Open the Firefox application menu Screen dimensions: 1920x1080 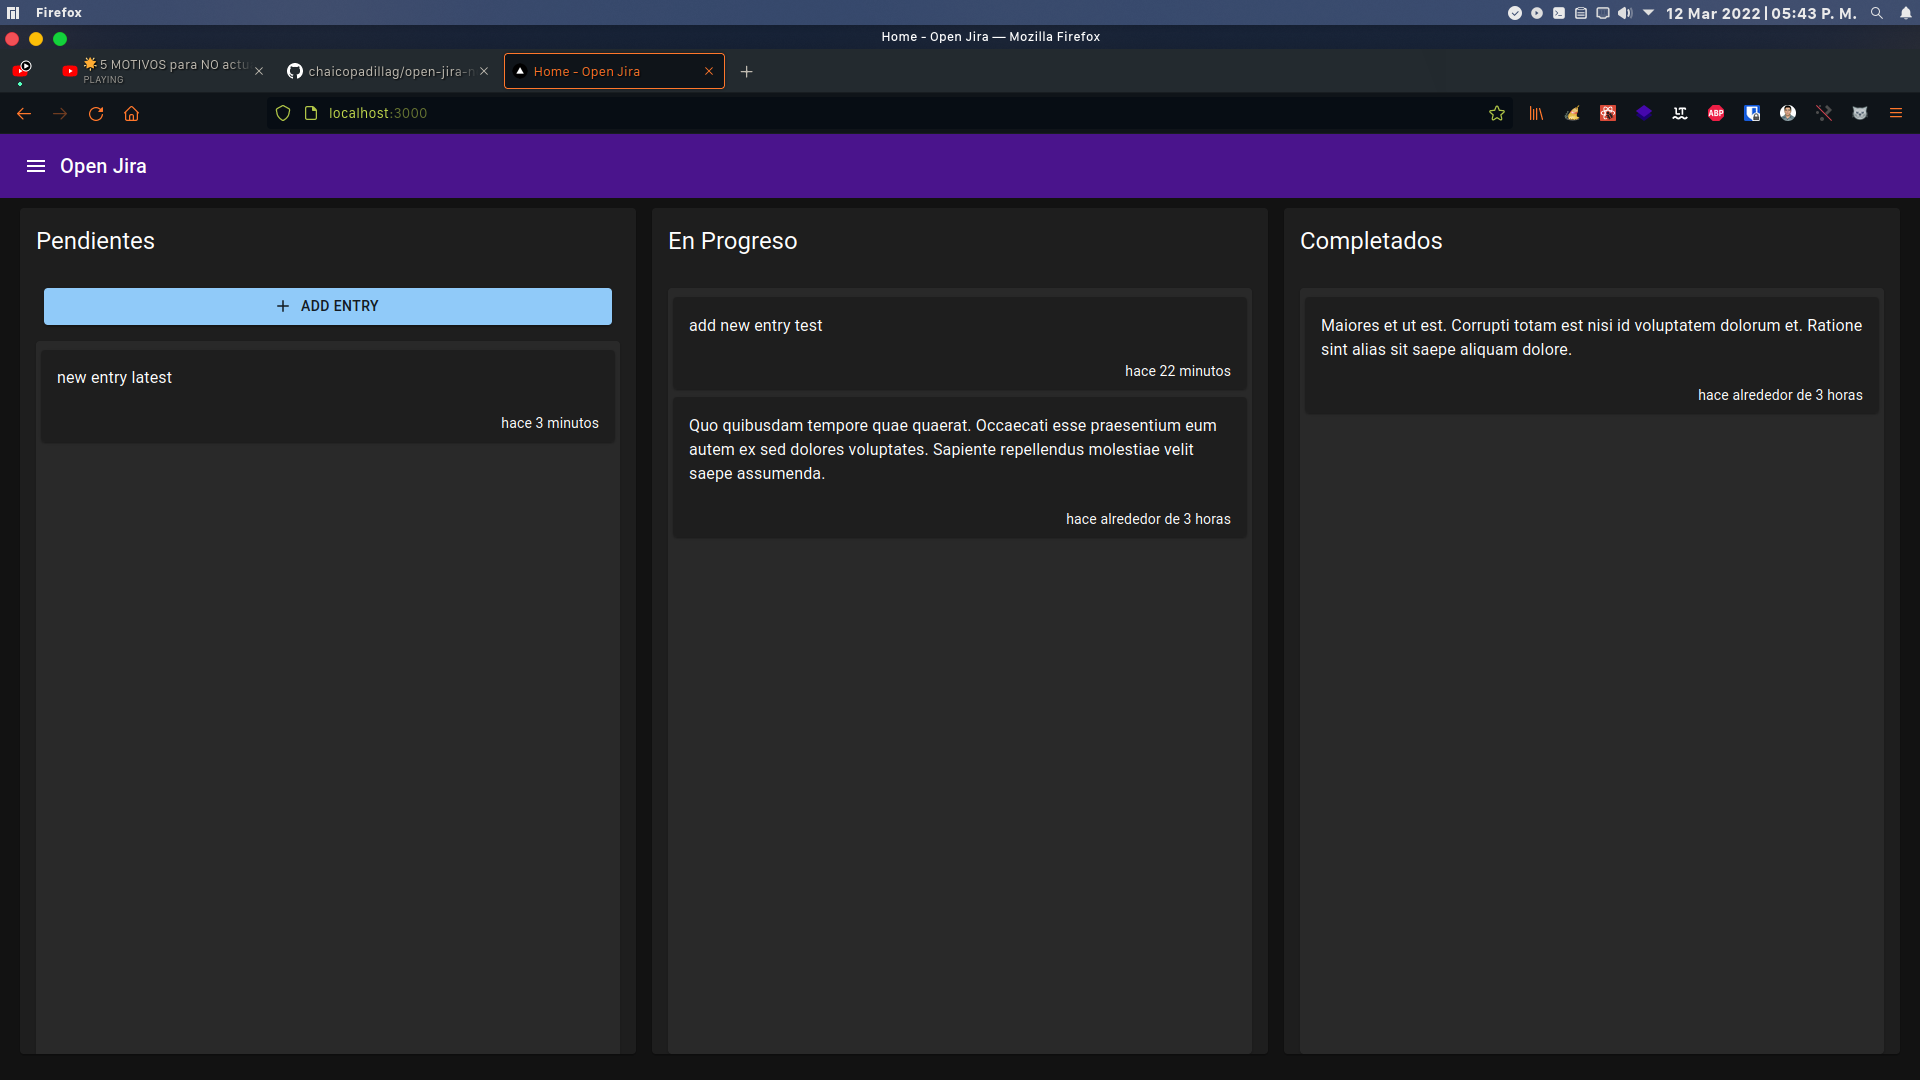(x=1896, y=114)
